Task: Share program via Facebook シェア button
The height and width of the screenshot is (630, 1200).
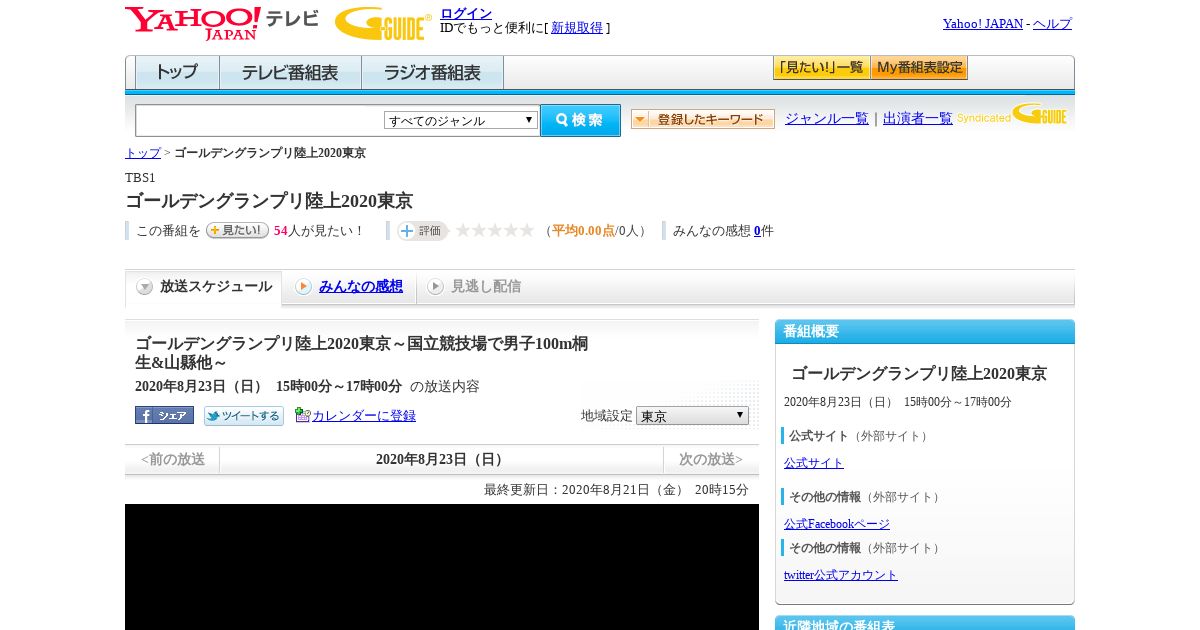Action: click(x=164, y=415)
